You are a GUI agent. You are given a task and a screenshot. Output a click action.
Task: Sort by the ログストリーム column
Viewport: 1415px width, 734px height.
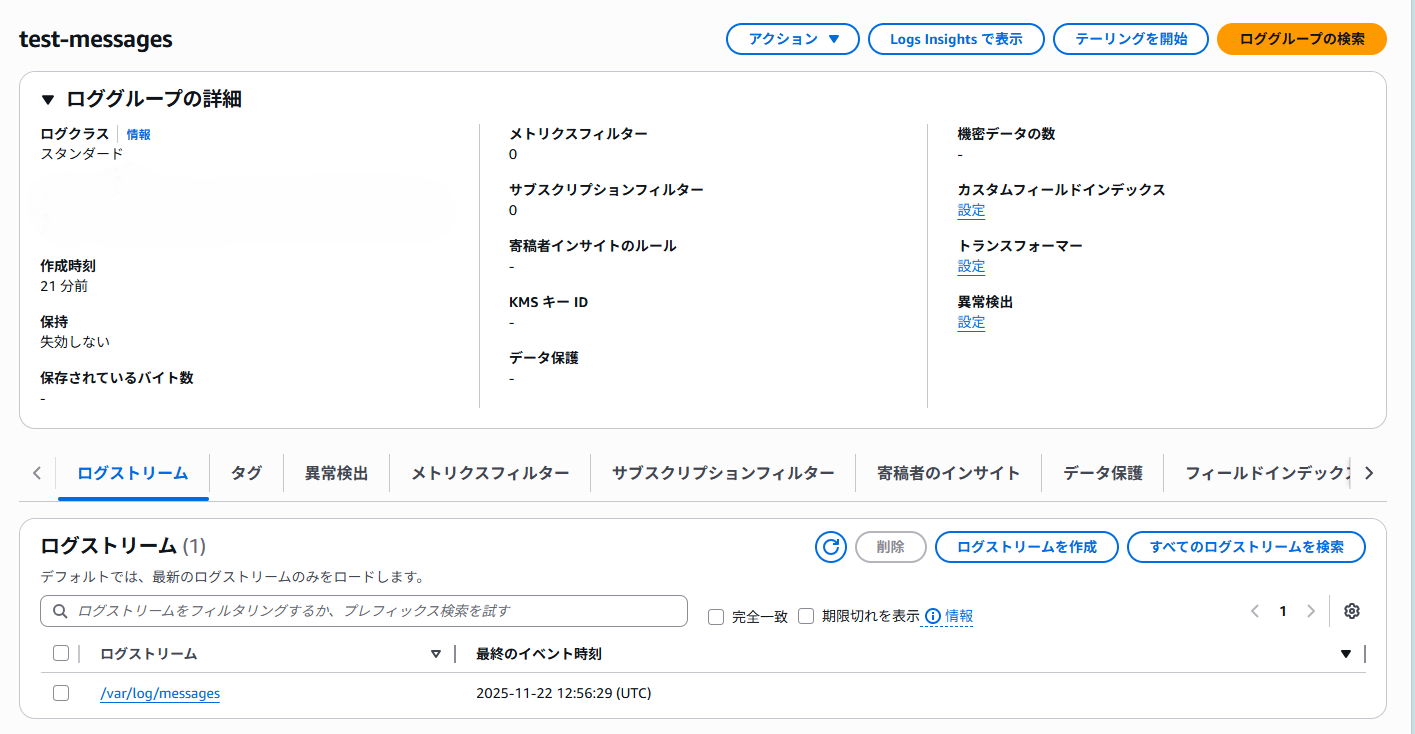[436, 653]
